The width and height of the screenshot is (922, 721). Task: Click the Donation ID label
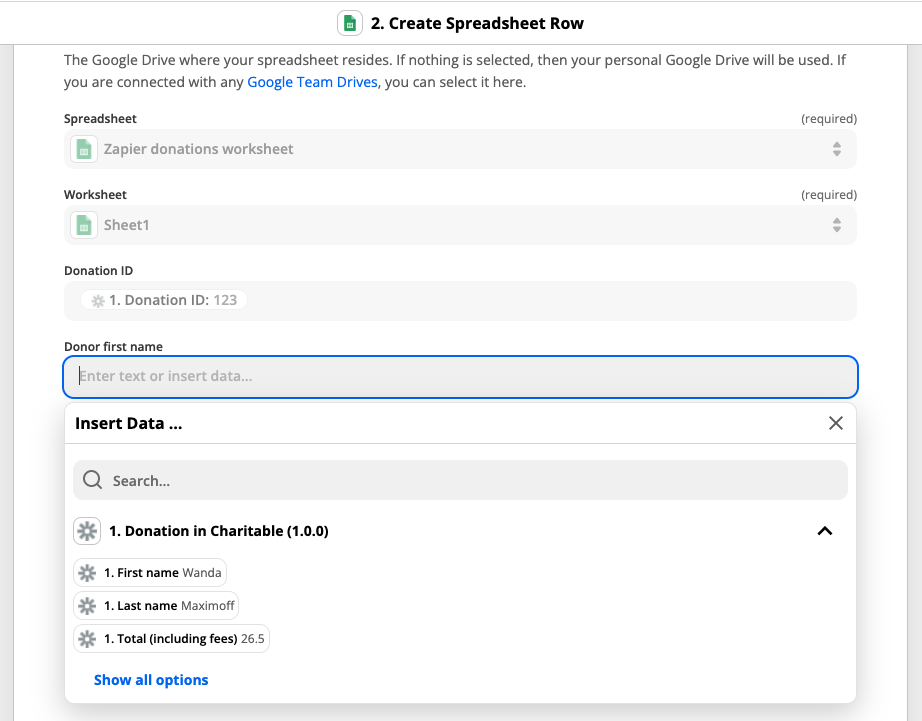click(99, 271)
